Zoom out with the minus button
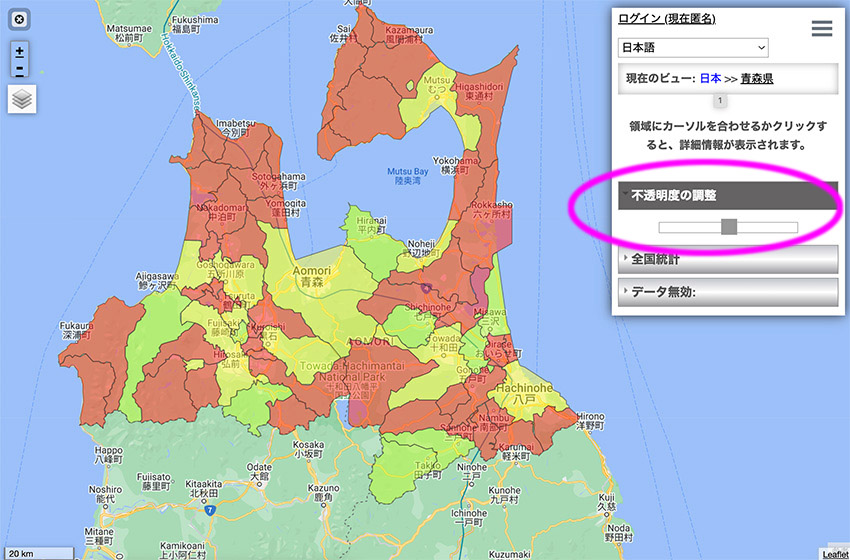 click(x=20, y=70)
